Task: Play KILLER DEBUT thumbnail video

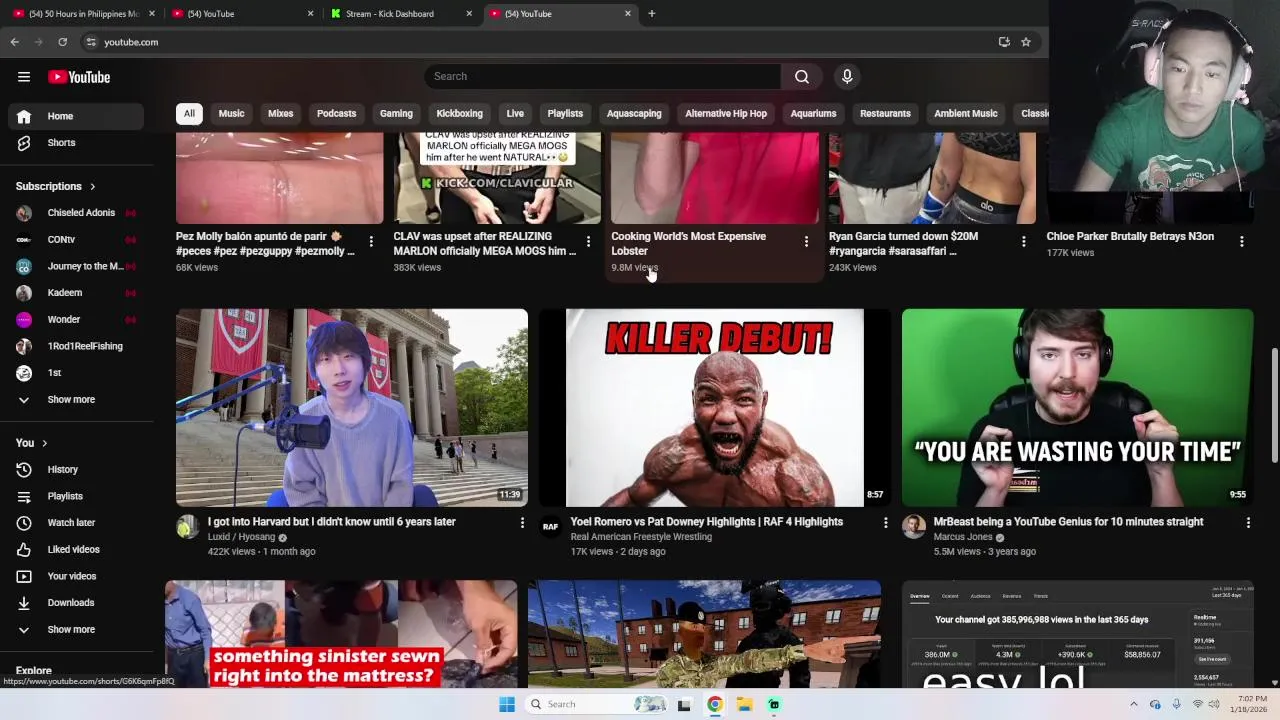Action: point(714,407)
